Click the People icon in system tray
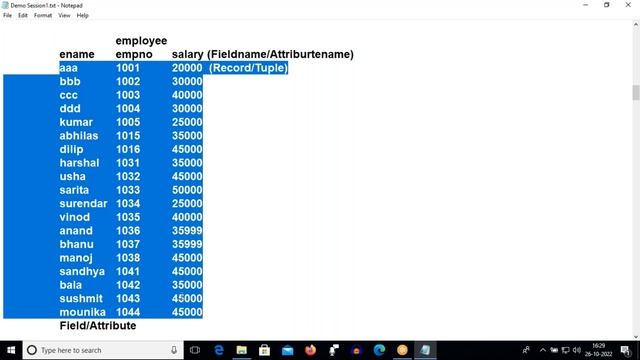The width and height of the screenshot is (640, 360). (526, 350)
